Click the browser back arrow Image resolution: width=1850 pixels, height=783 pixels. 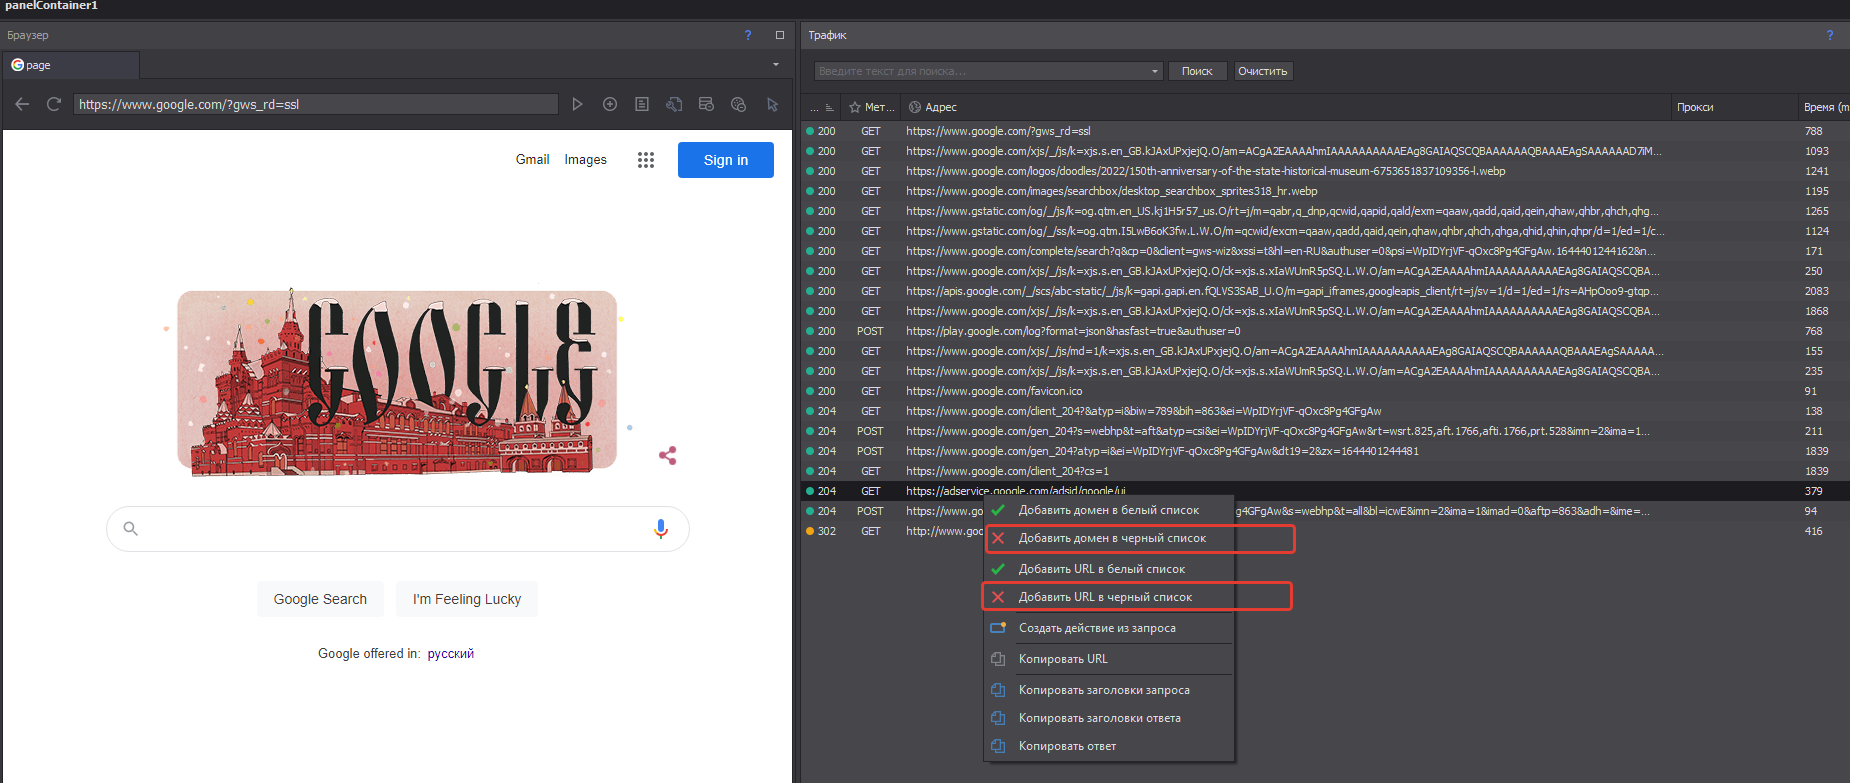point(22,104)
